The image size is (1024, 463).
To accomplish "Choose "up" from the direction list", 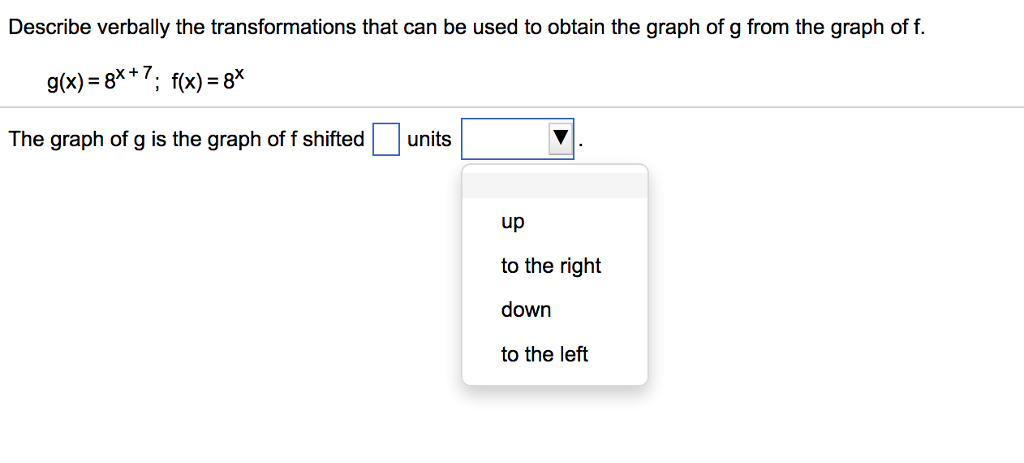I will click(x=513, y=222).
